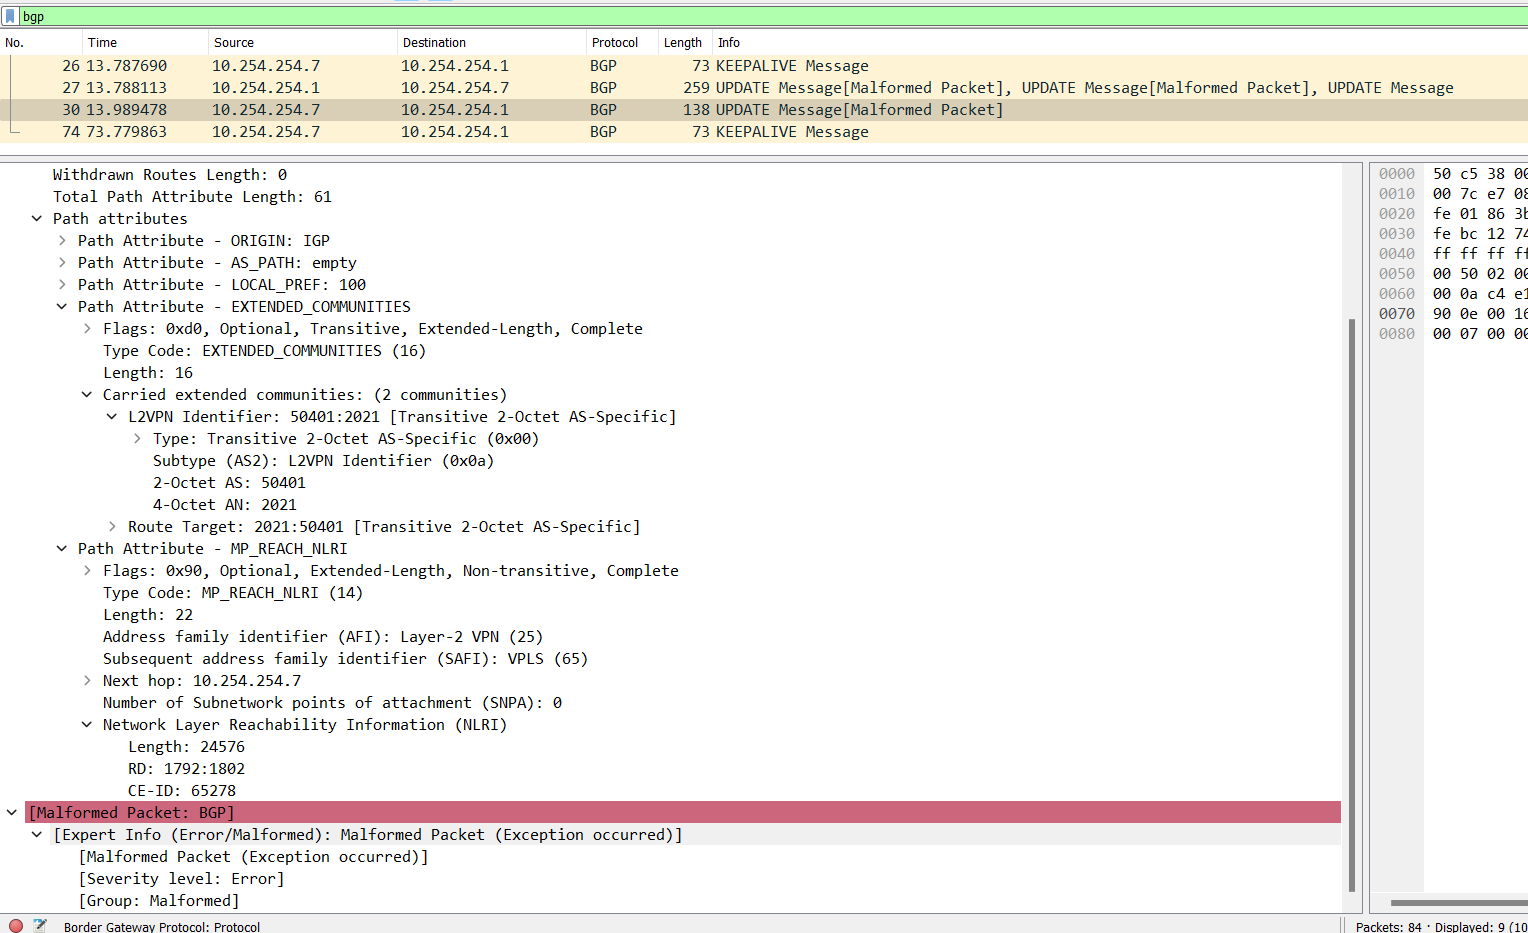Collapse the Expert Info (Error/Malformed) node

pyautogui.click(x=37, y=835)
